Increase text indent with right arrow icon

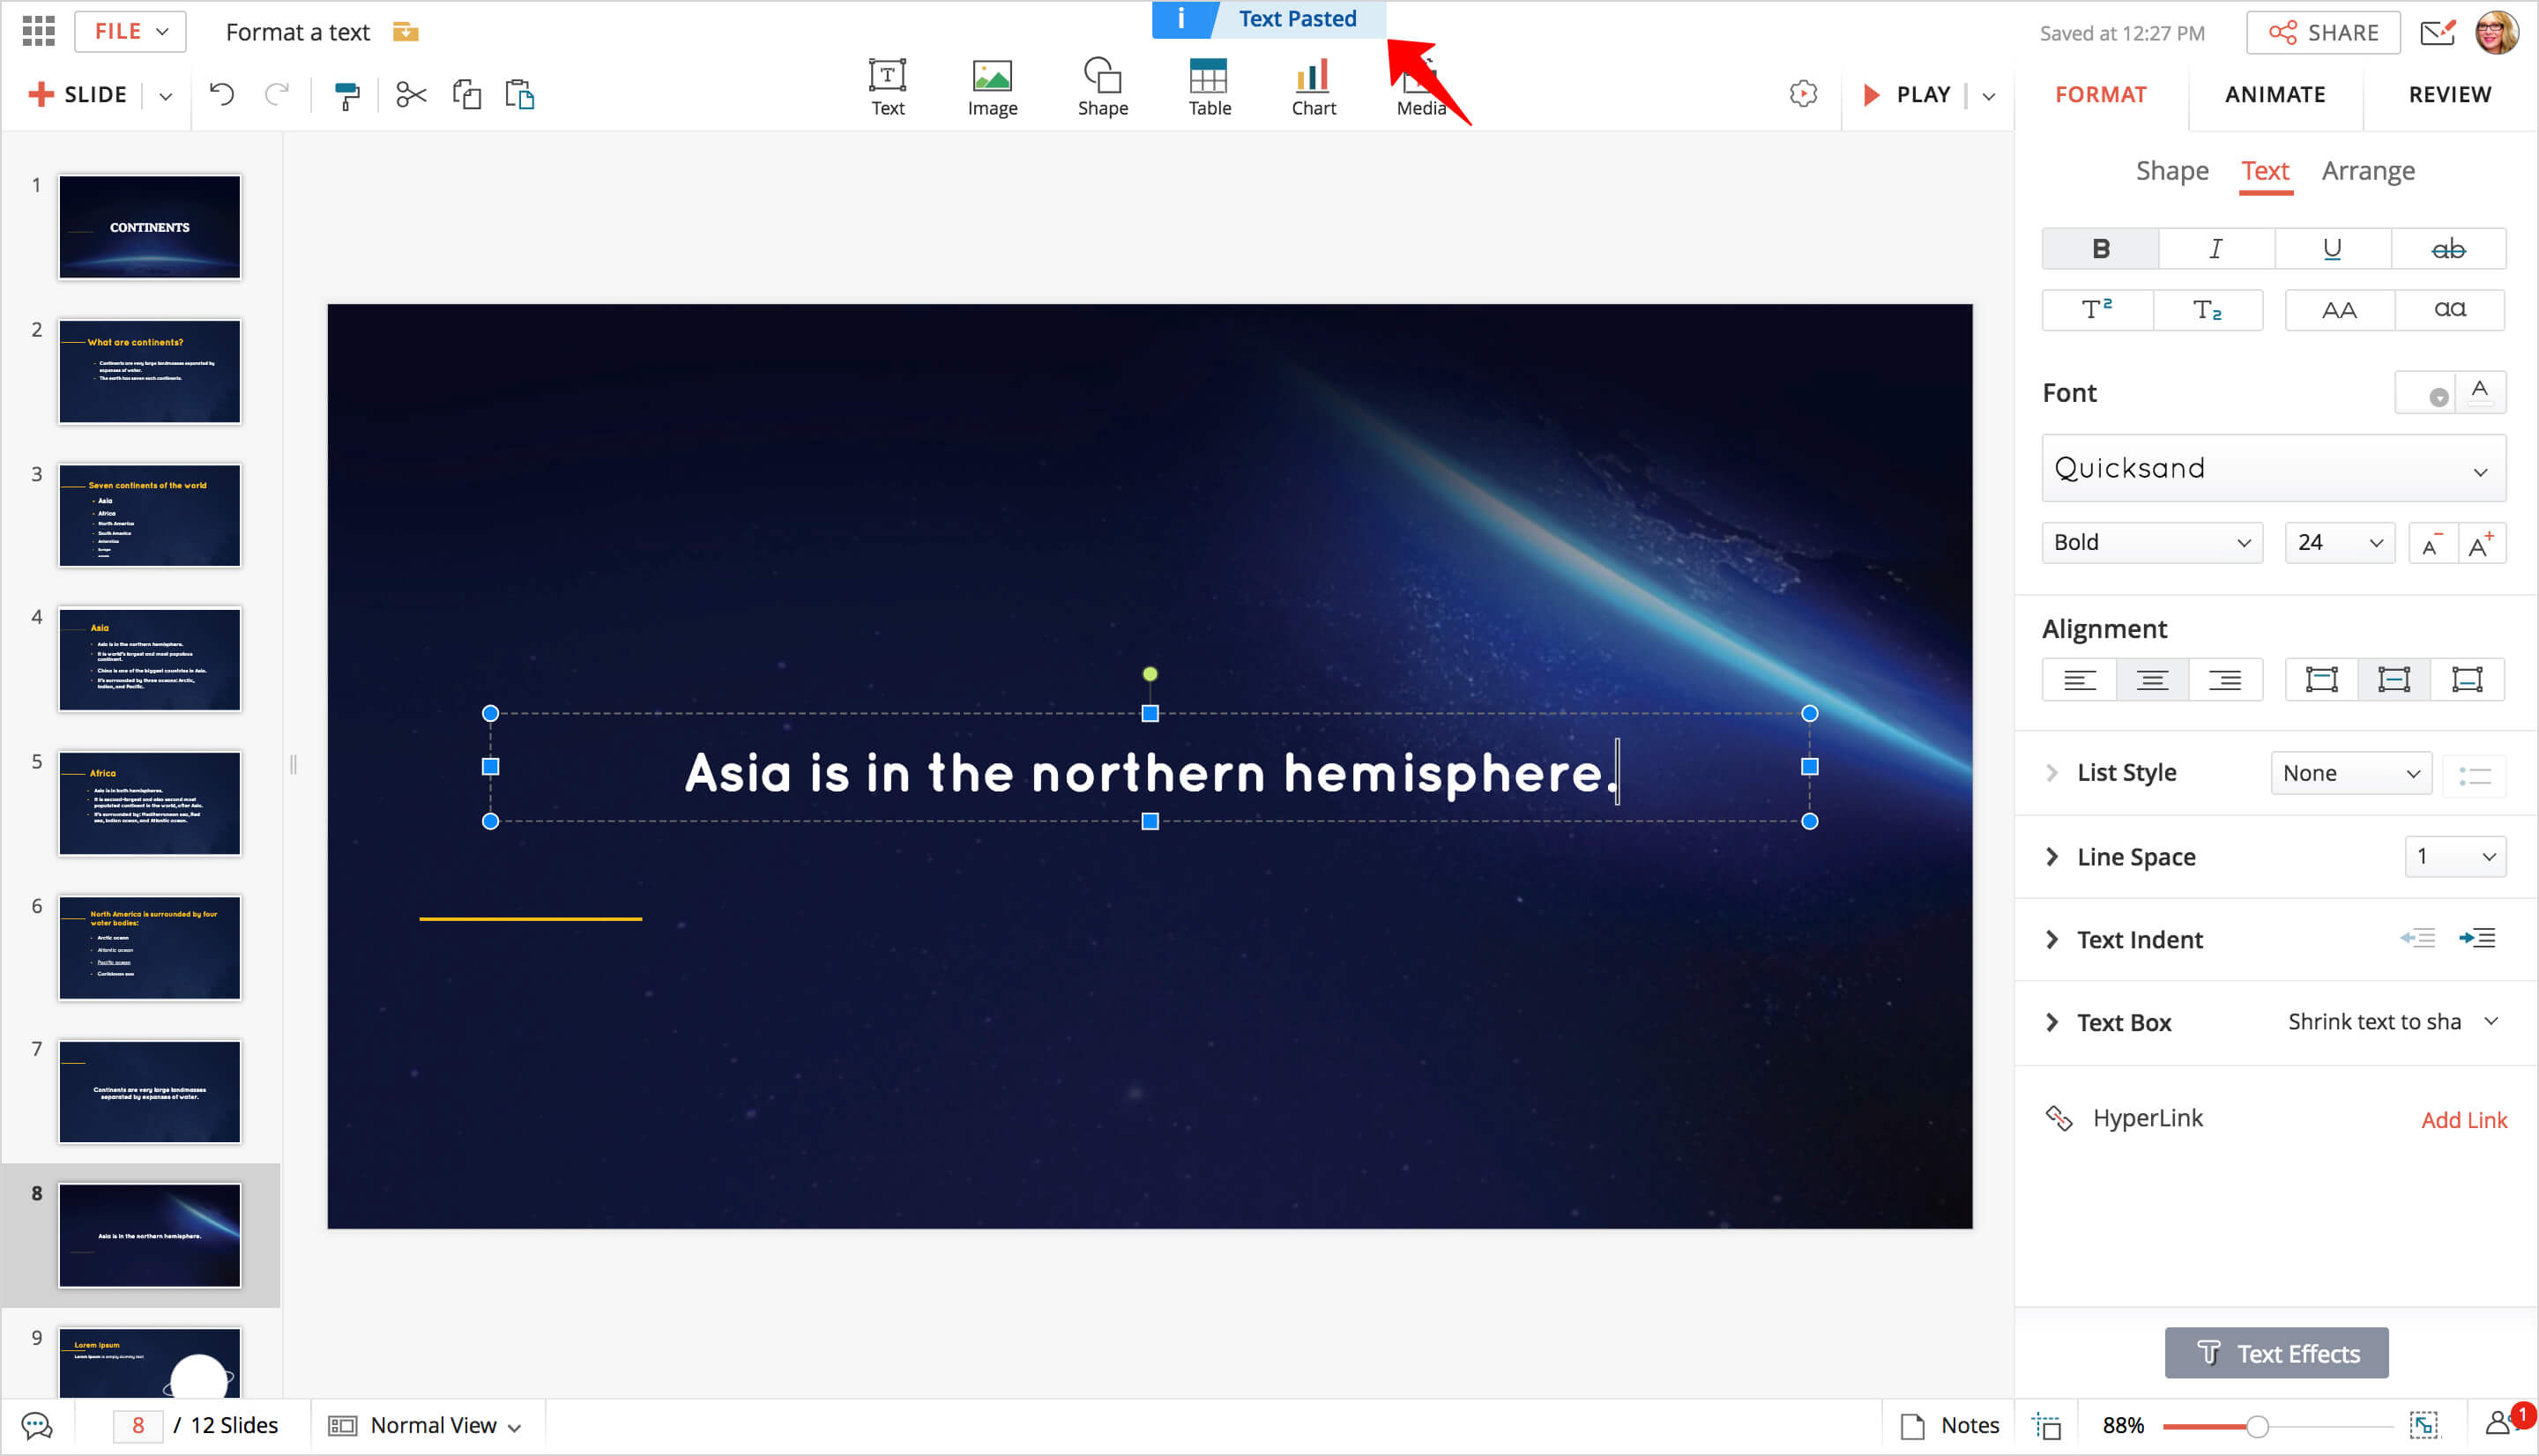pos(2476,938)
